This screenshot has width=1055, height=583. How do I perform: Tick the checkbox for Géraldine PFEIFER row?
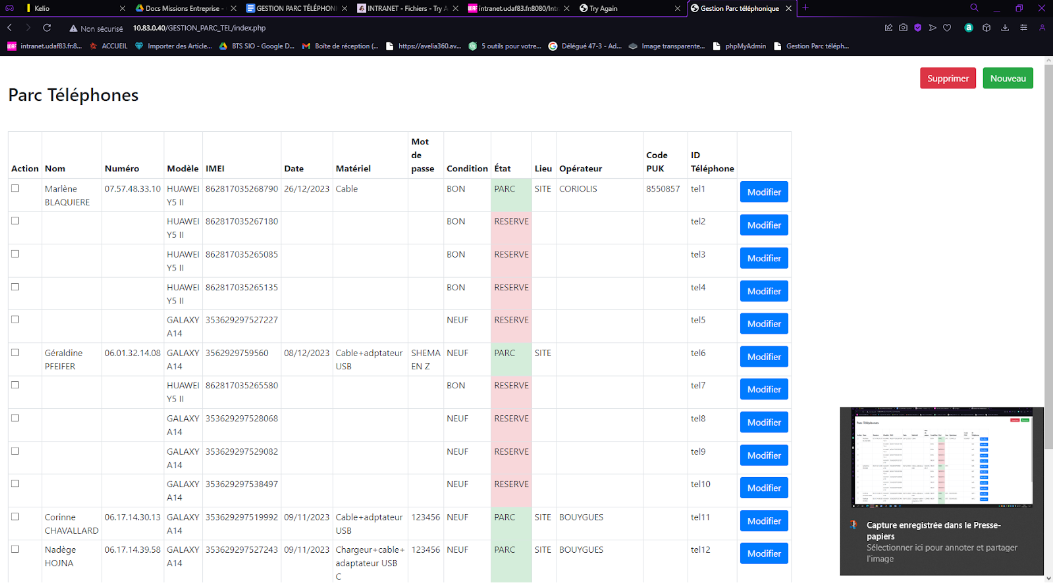tap(15, 353)
